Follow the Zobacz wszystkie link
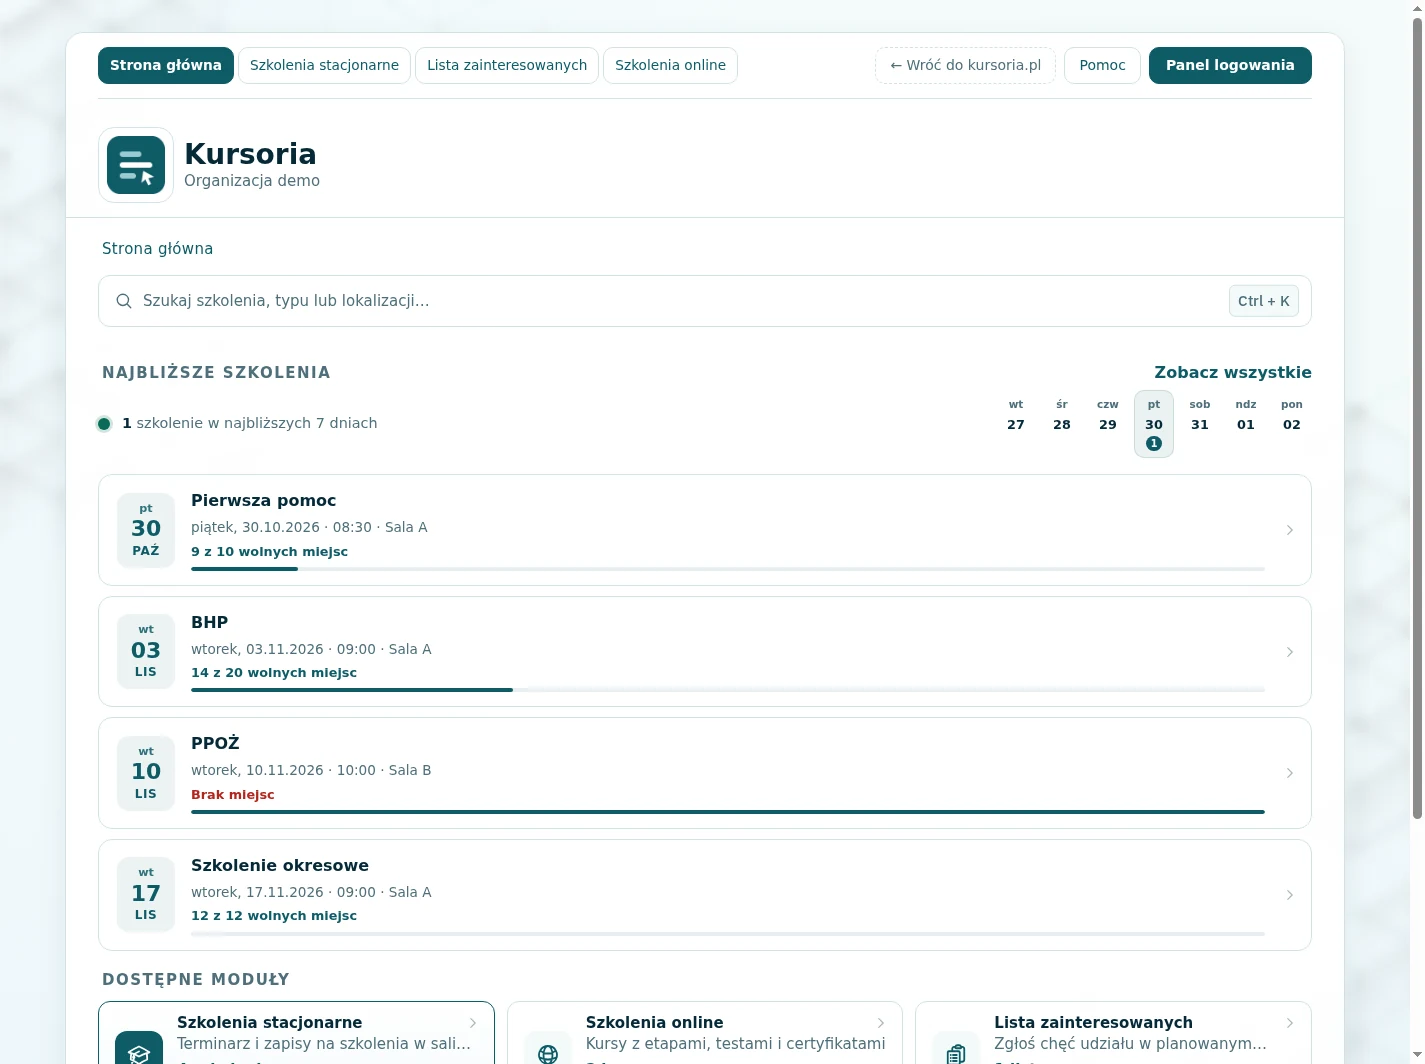The height and width of the screenshot is (1064, 1425). coord(1233,372)
